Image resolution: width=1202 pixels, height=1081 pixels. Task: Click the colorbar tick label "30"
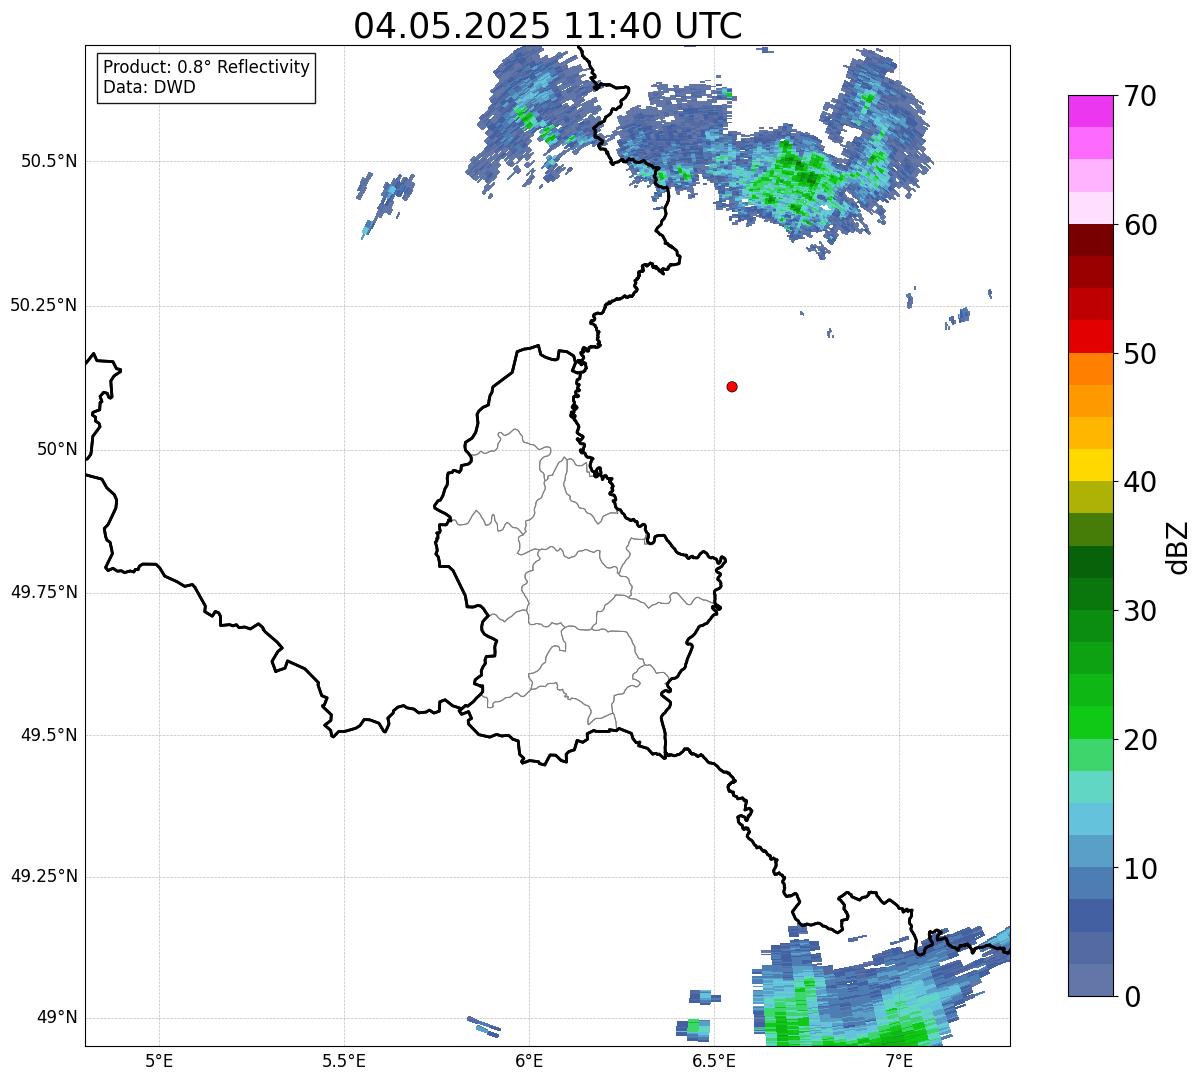tap(1140, 611)
